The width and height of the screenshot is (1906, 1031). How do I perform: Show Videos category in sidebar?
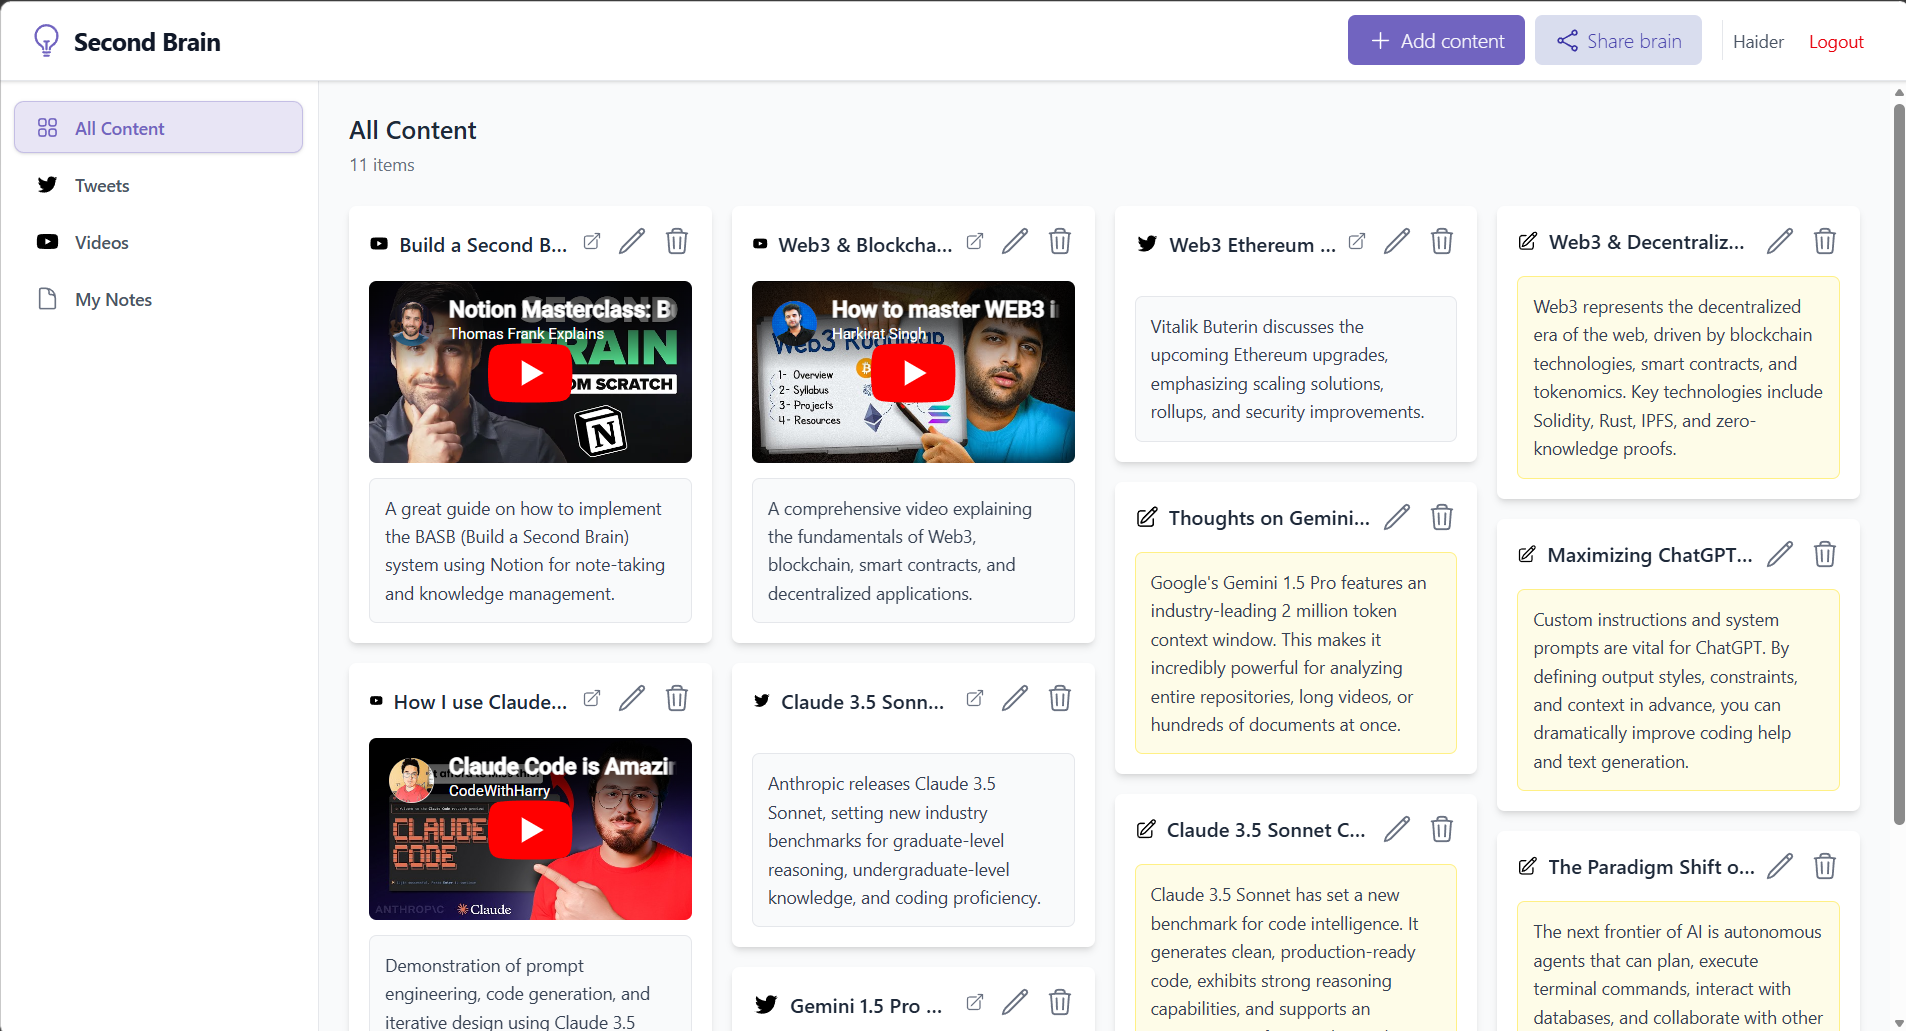[158, 242]
